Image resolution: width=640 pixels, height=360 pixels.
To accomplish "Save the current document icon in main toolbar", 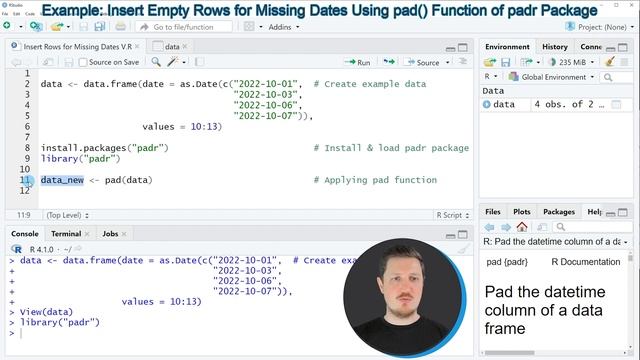I will click(84, 27).
